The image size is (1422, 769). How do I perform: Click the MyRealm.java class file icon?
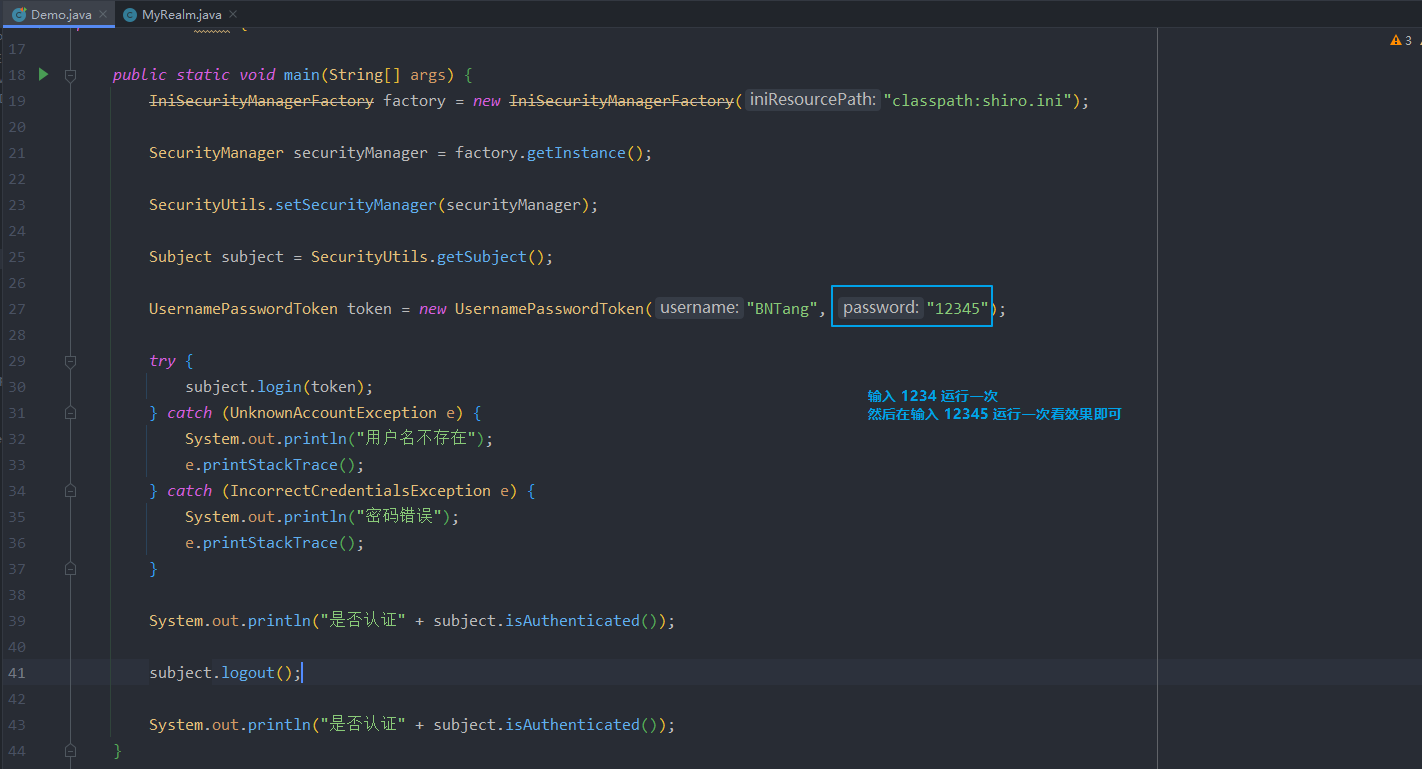click(x=130, y=15)
